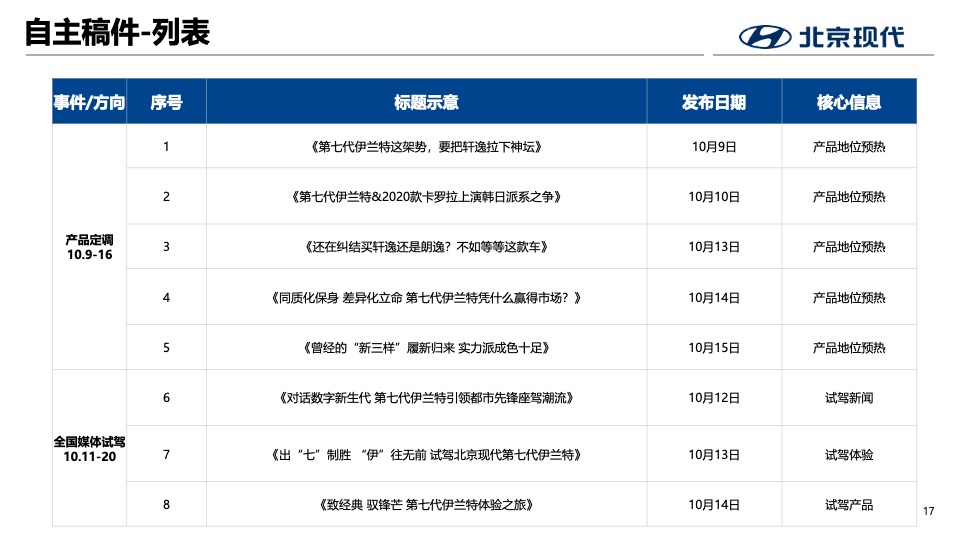Click sequence number 2 cell
This screenshot has width=960, height=540.
click(167, 197)
